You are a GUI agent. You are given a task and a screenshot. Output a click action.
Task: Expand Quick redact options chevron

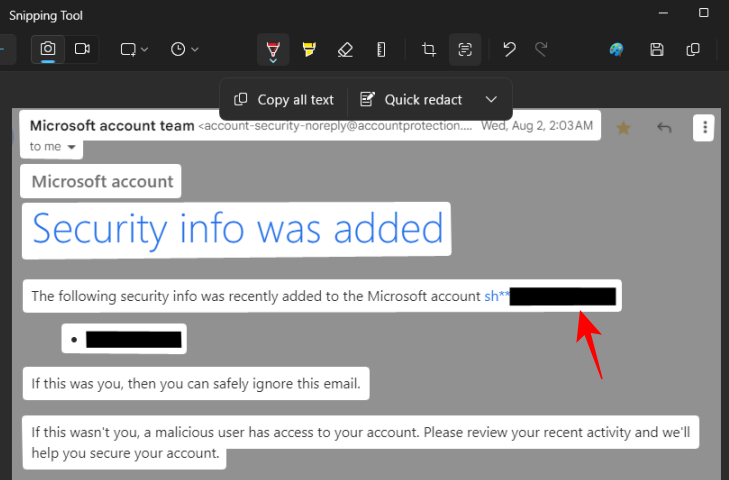tap(491, 100)
